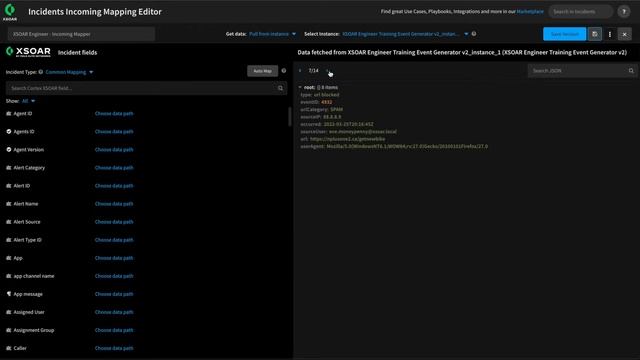Choose data path for Alert Type ID

pyautogui.click(x=114, y=240)
